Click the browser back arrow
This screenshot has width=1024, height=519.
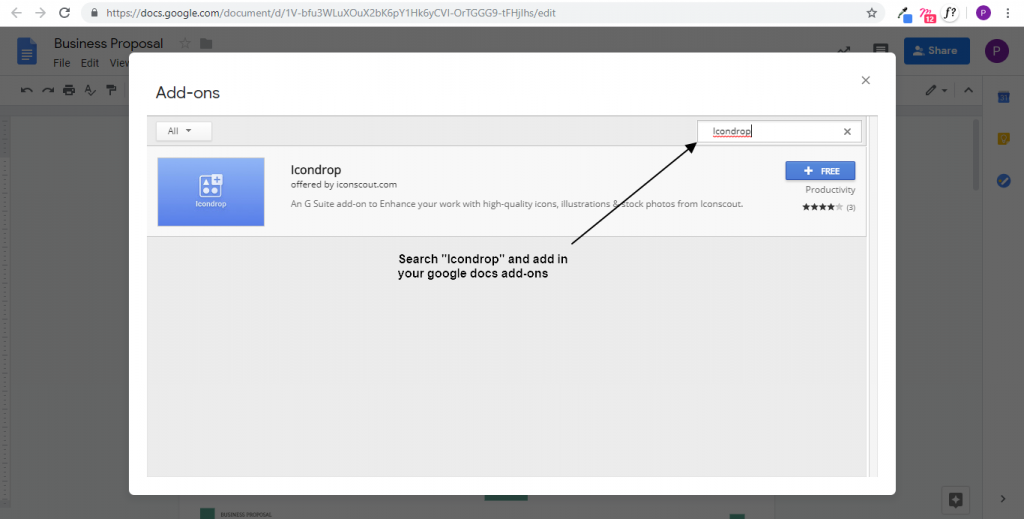16,13
